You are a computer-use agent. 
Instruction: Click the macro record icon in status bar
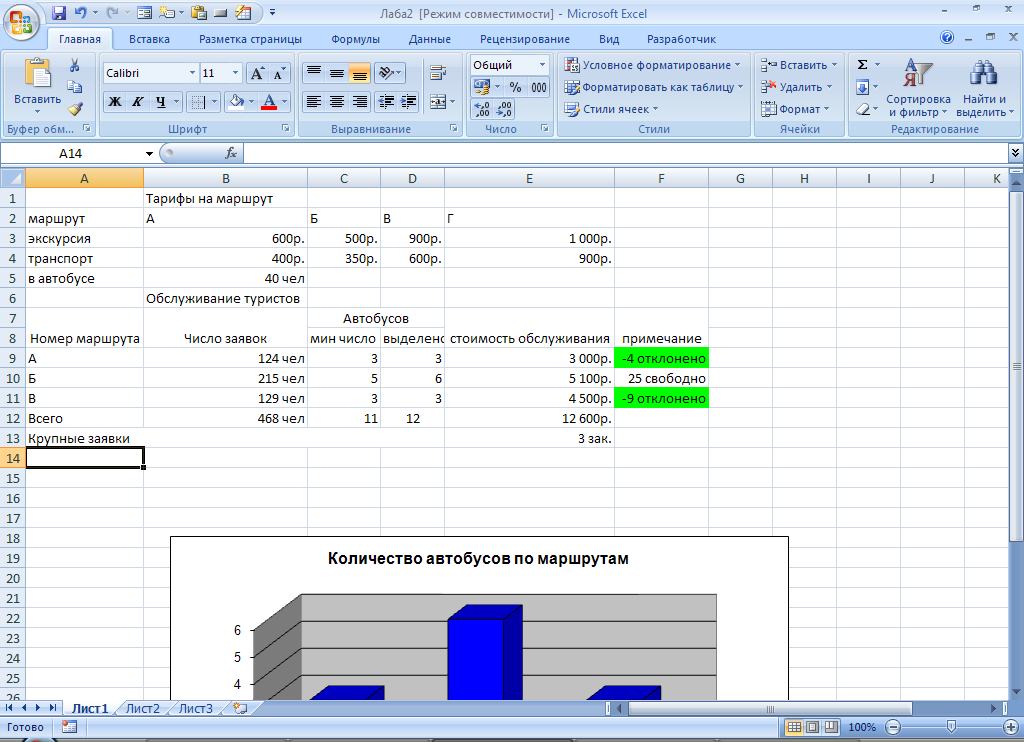69,726
